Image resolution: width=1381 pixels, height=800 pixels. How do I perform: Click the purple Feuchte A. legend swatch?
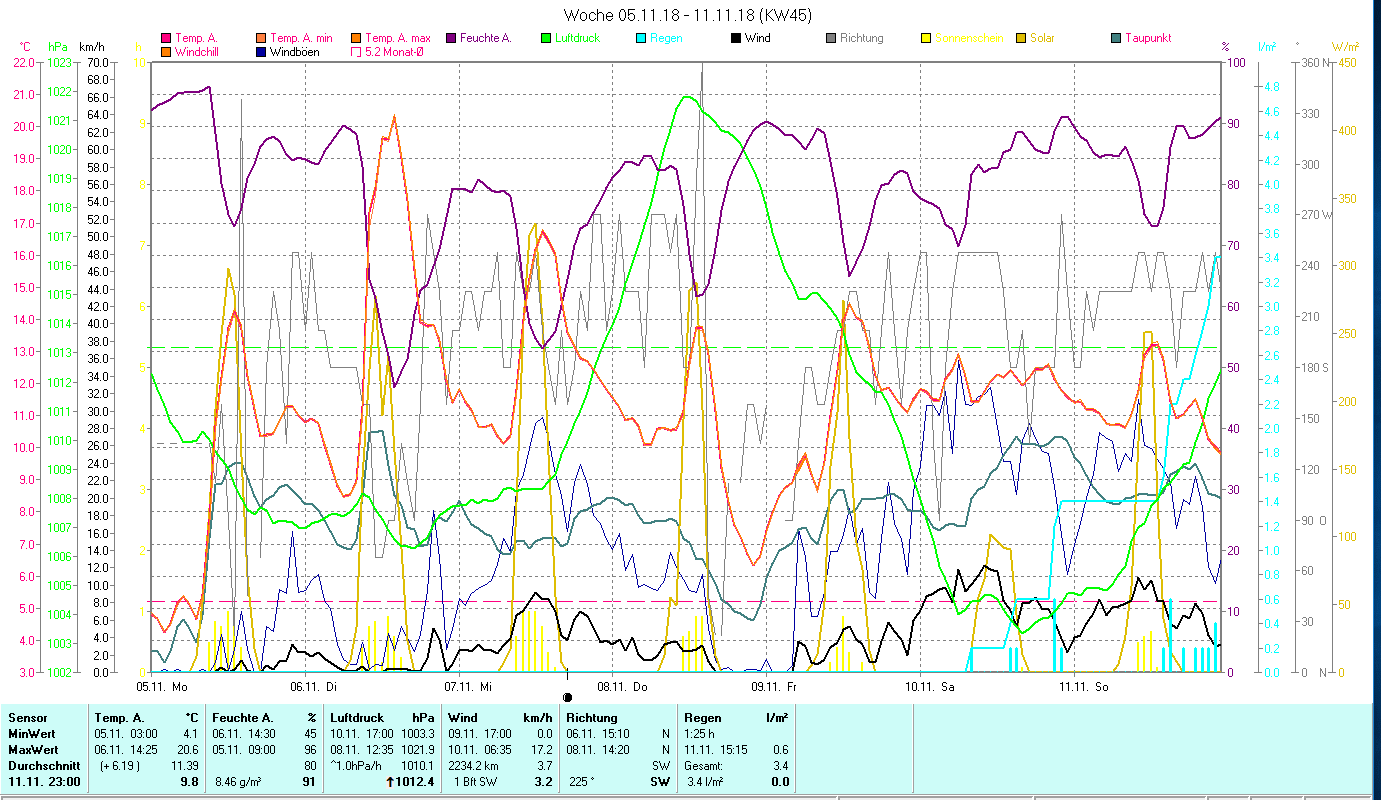tap(450, 38)
